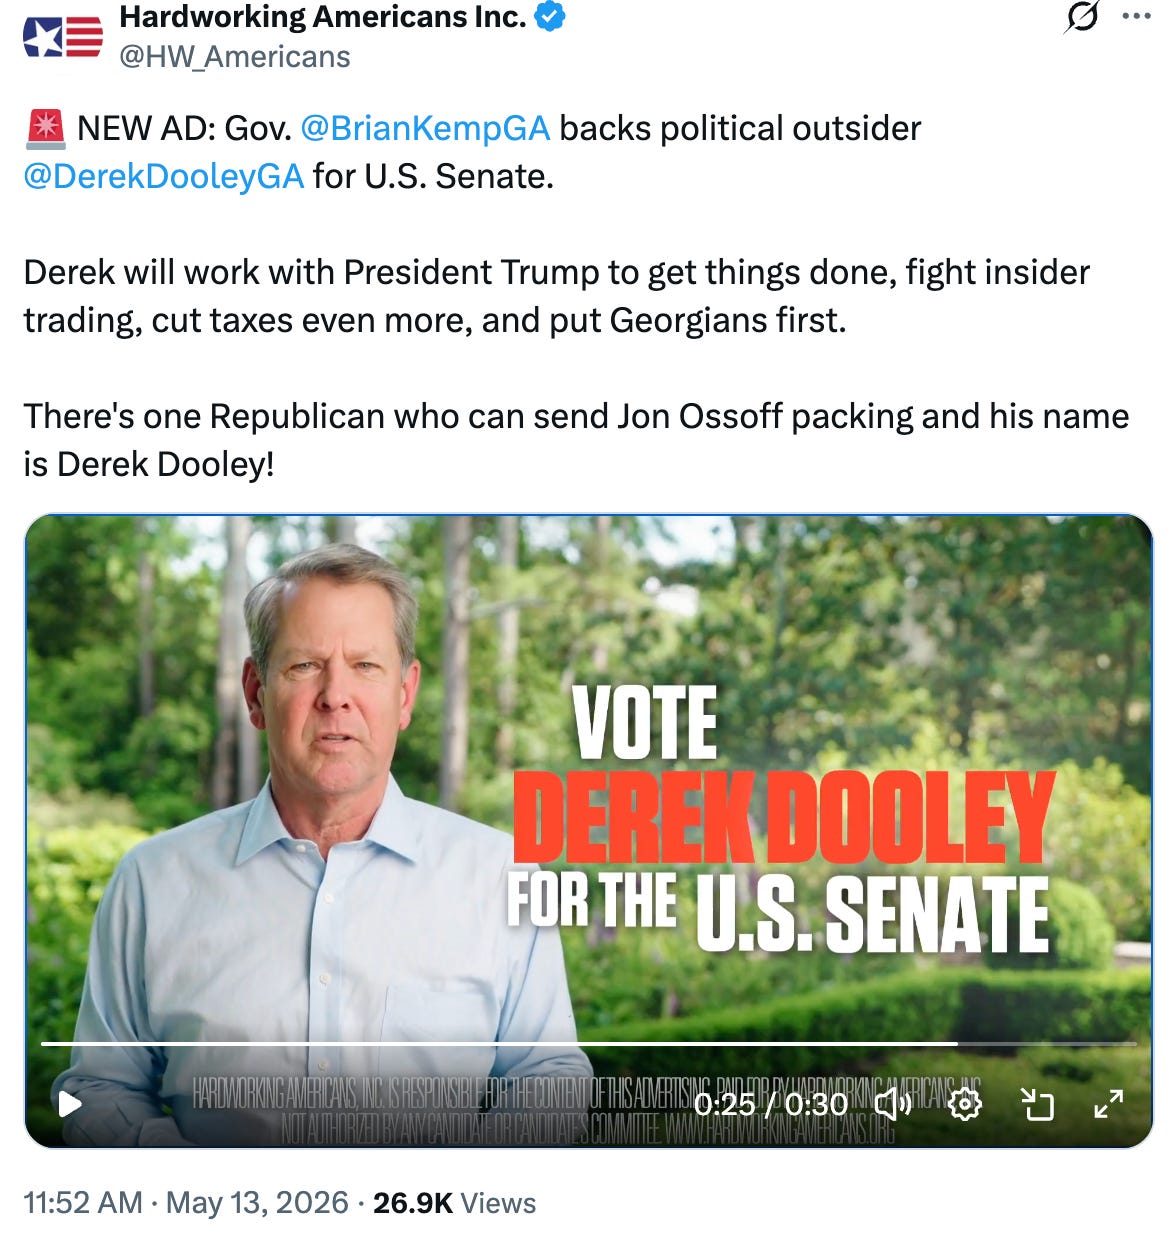
Task: Open Hardworking Americans profile avatar
Action: click(x=63, y=38)
